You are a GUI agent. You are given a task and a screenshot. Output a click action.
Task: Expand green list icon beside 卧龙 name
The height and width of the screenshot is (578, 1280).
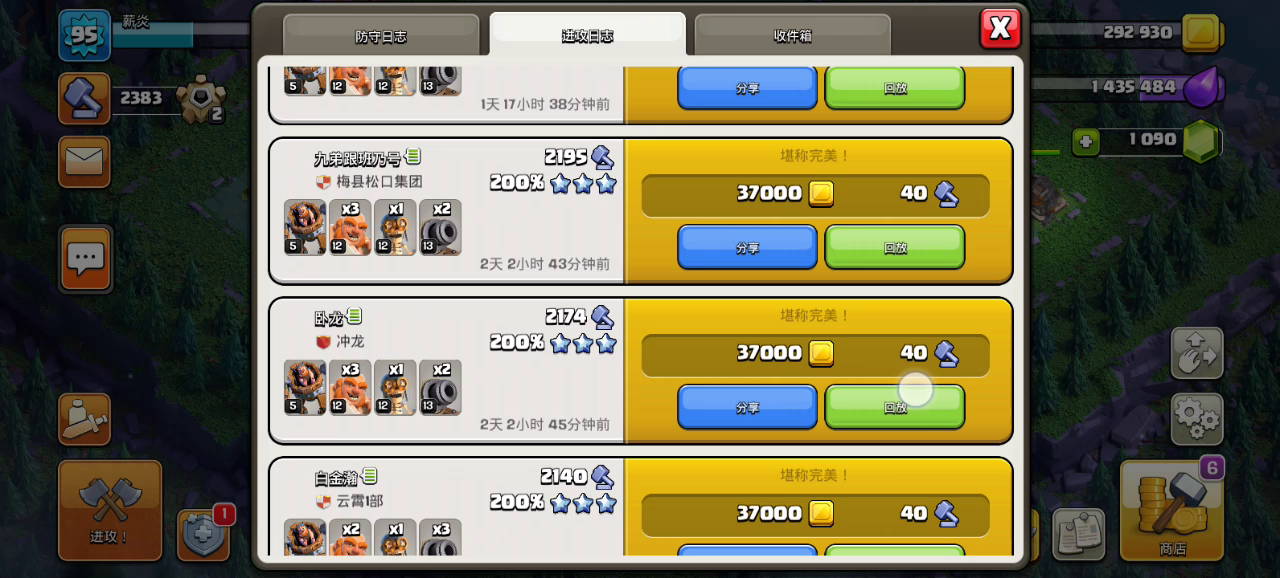pyautogui.click(x=354, y=316)
